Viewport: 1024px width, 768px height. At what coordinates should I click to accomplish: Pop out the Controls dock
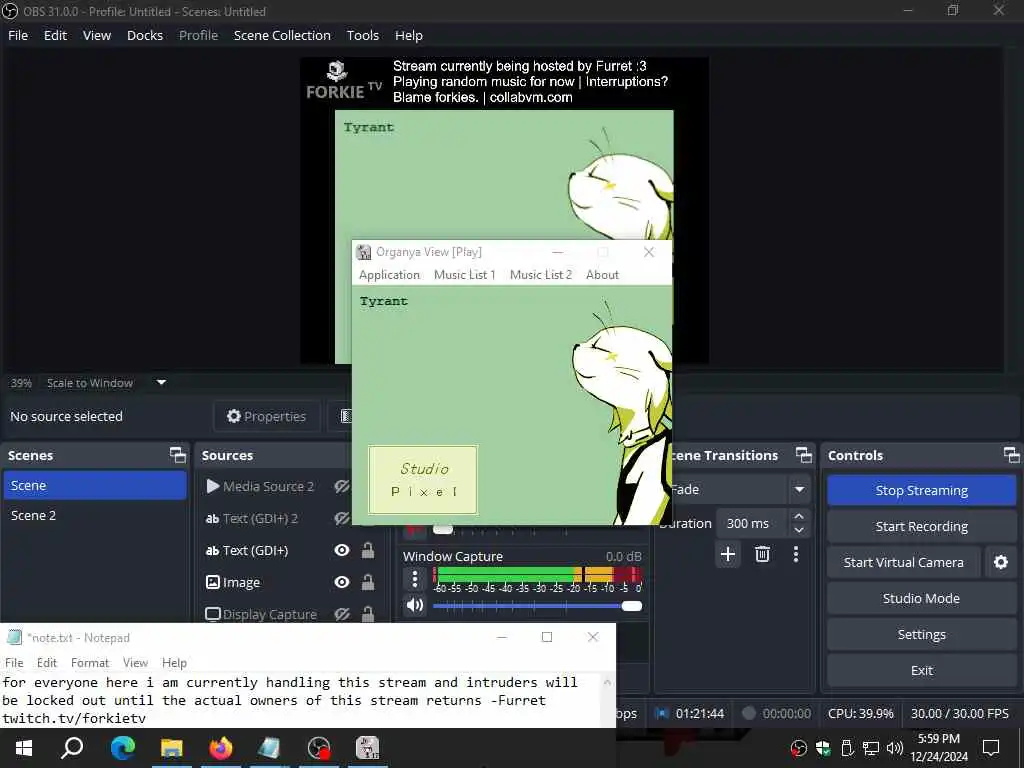1011,455
